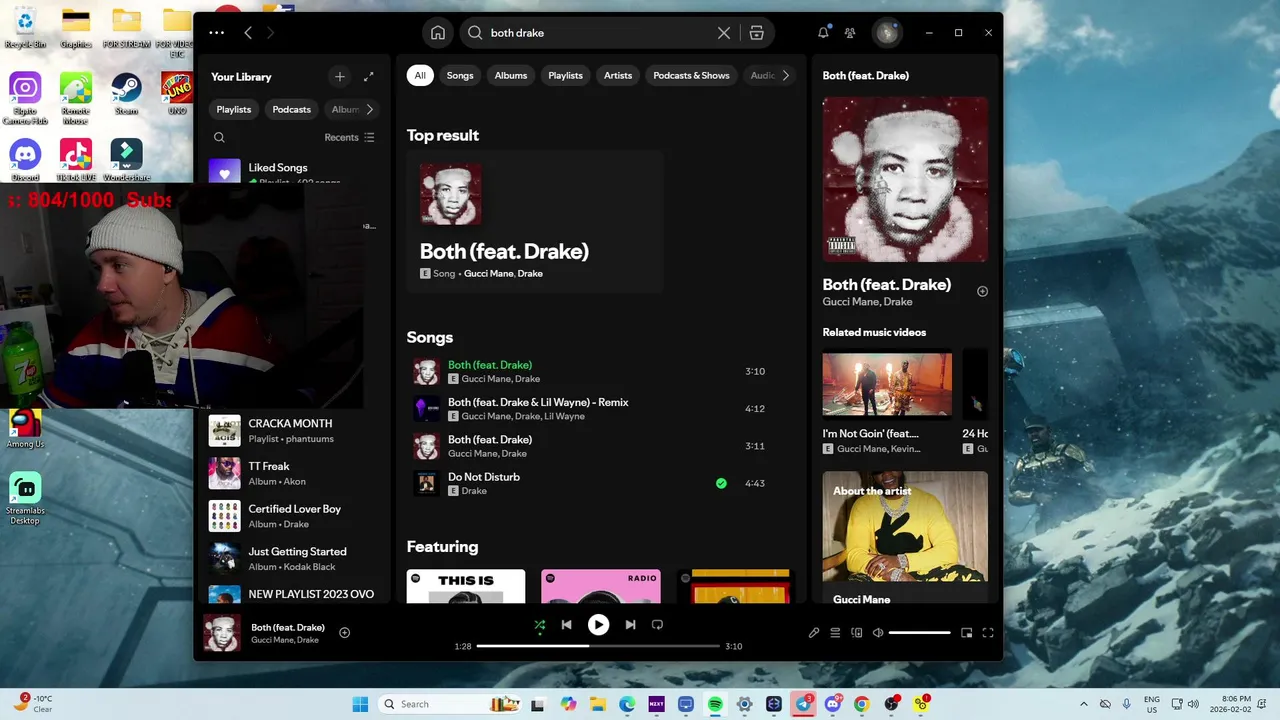Add now playing track to Liked Songs
This screenshot has width=1280, height=720.
coord(345,632)
